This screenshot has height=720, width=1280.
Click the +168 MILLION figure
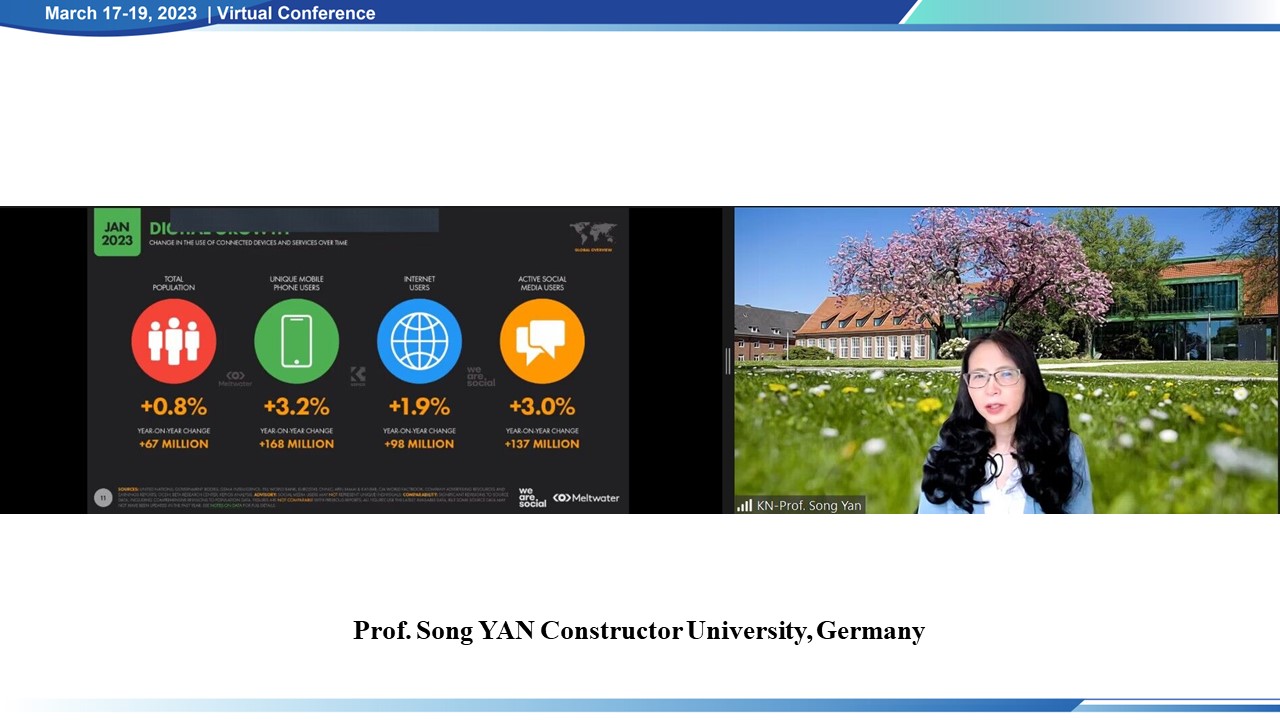pos(297,444)
